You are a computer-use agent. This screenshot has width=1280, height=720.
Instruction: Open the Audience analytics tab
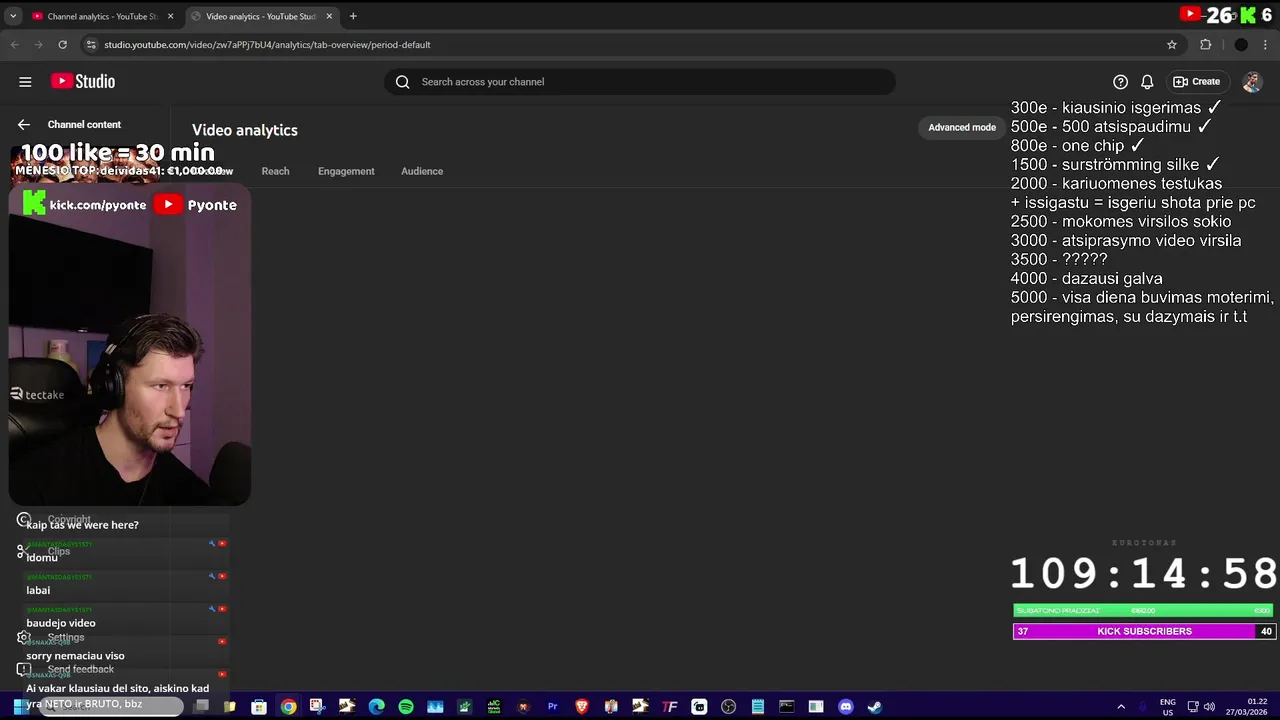pos(422,171)
